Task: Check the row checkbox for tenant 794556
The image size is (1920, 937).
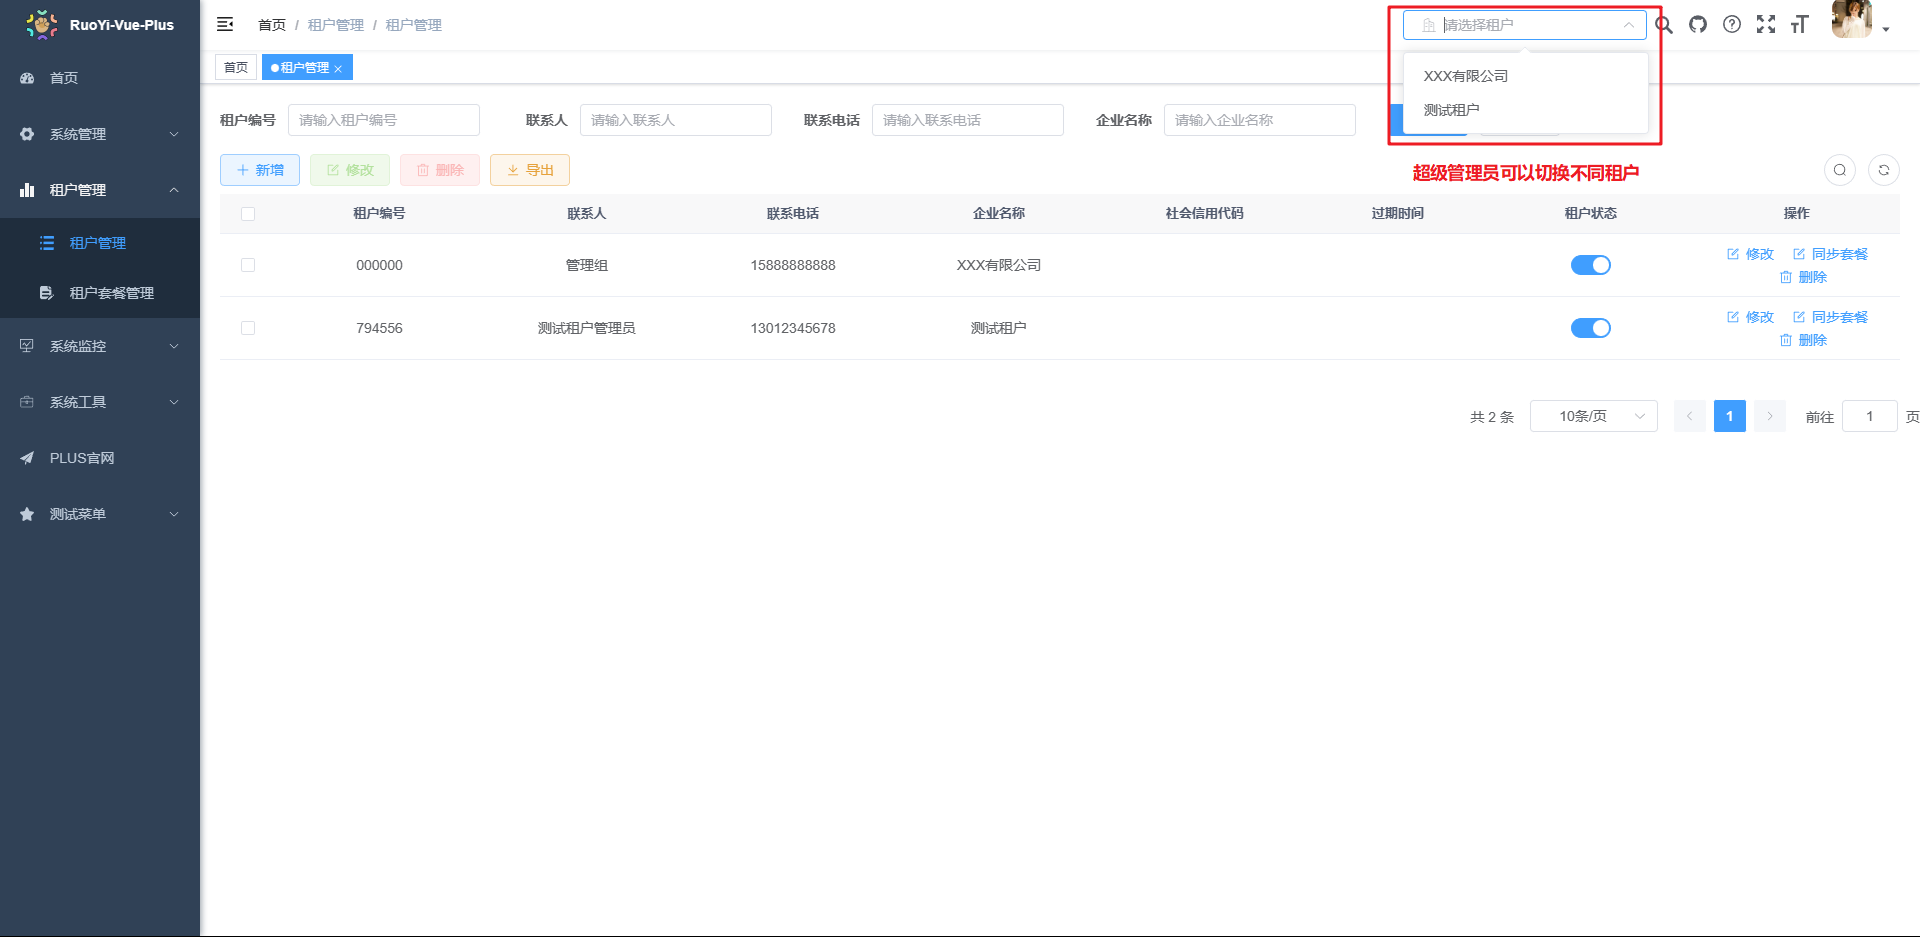Action: click(x=248, y=328)
